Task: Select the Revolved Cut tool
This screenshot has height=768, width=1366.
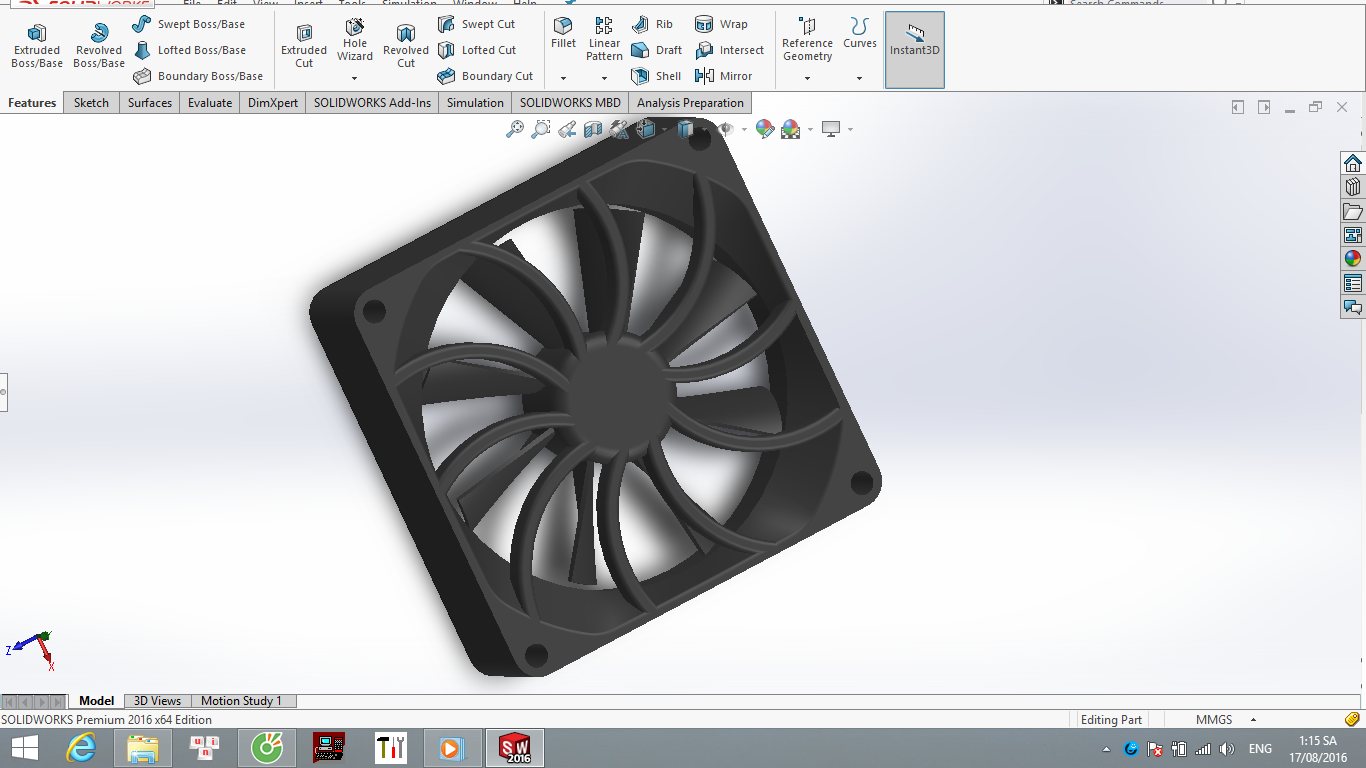Action: click(x=406, y=46)
